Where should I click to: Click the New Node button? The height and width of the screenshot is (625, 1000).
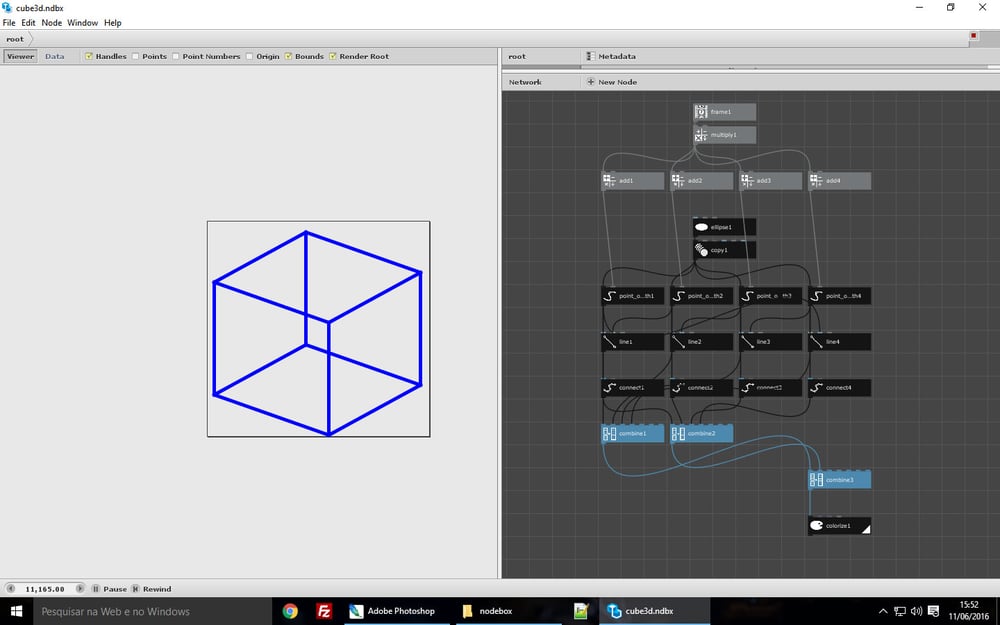pyautogui.click(x=612, y=82)
